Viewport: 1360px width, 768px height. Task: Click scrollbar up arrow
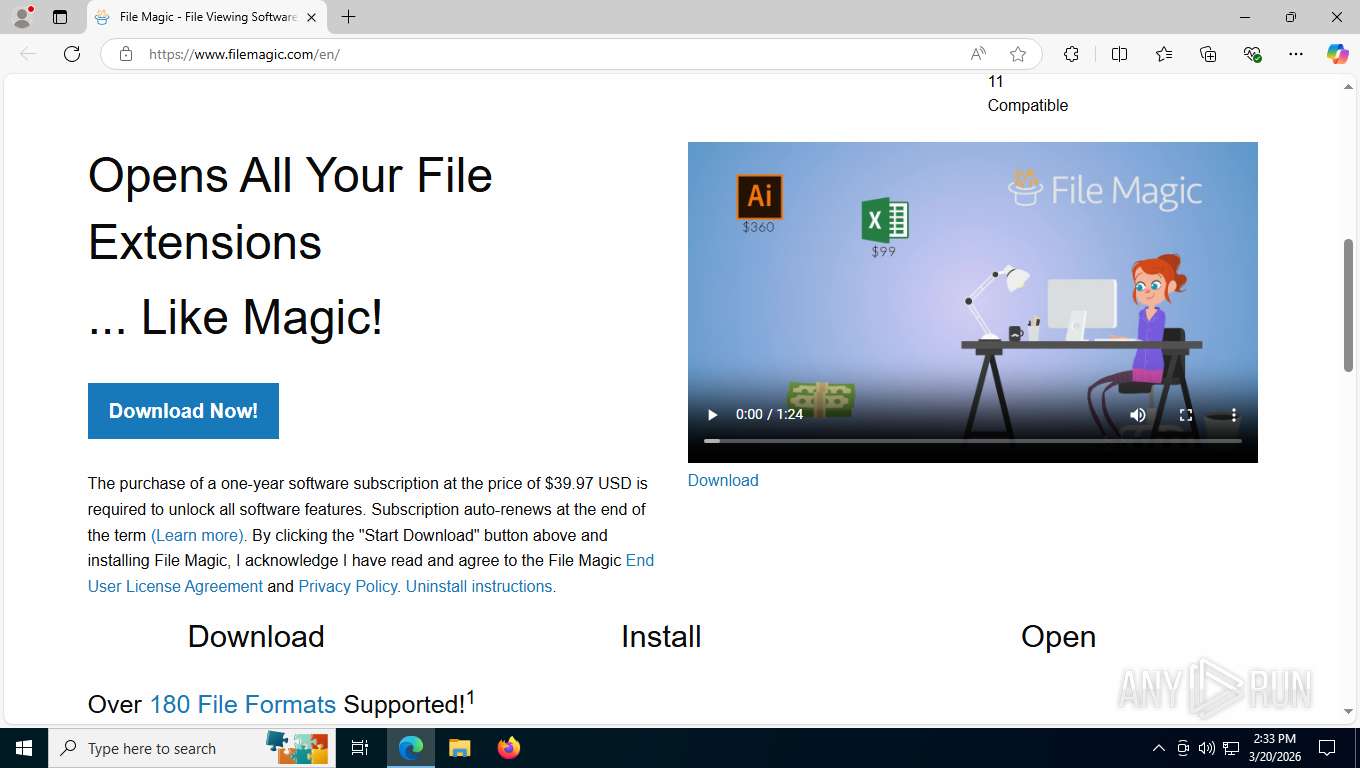(1348, 87)
